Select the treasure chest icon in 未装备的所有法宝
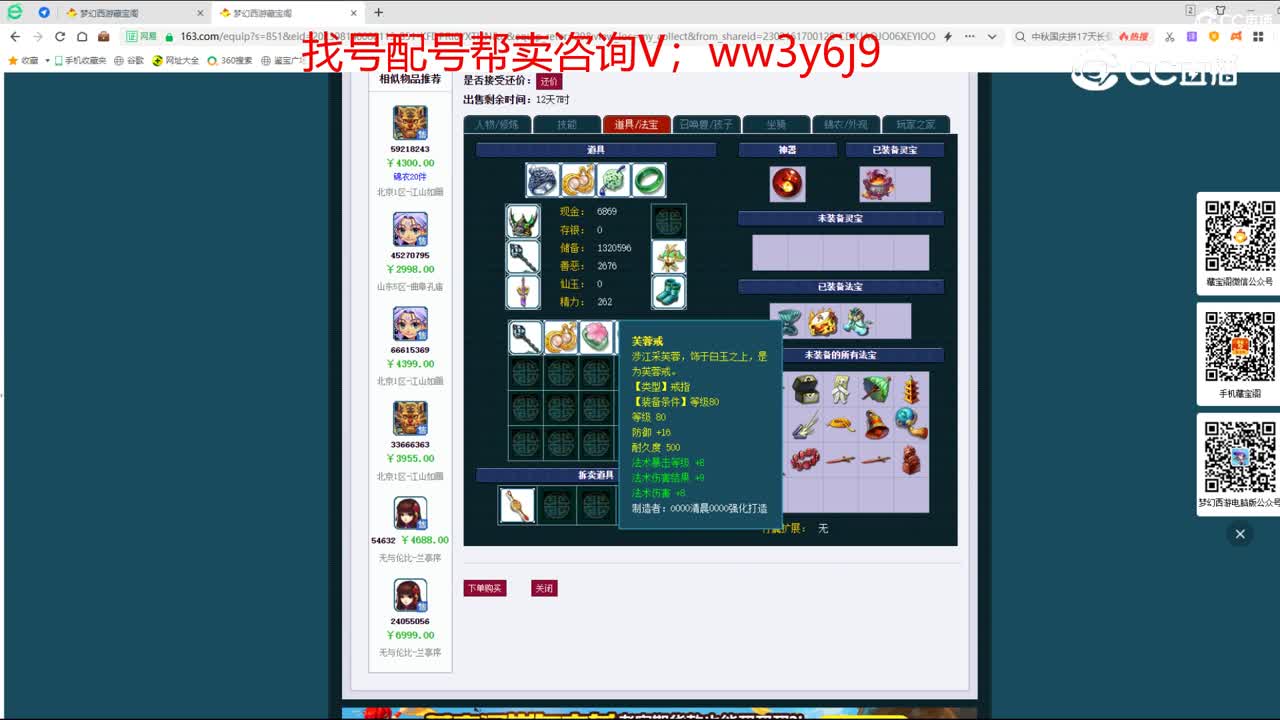This screenshot has height=720, width=1280. [x=806, y=388]
